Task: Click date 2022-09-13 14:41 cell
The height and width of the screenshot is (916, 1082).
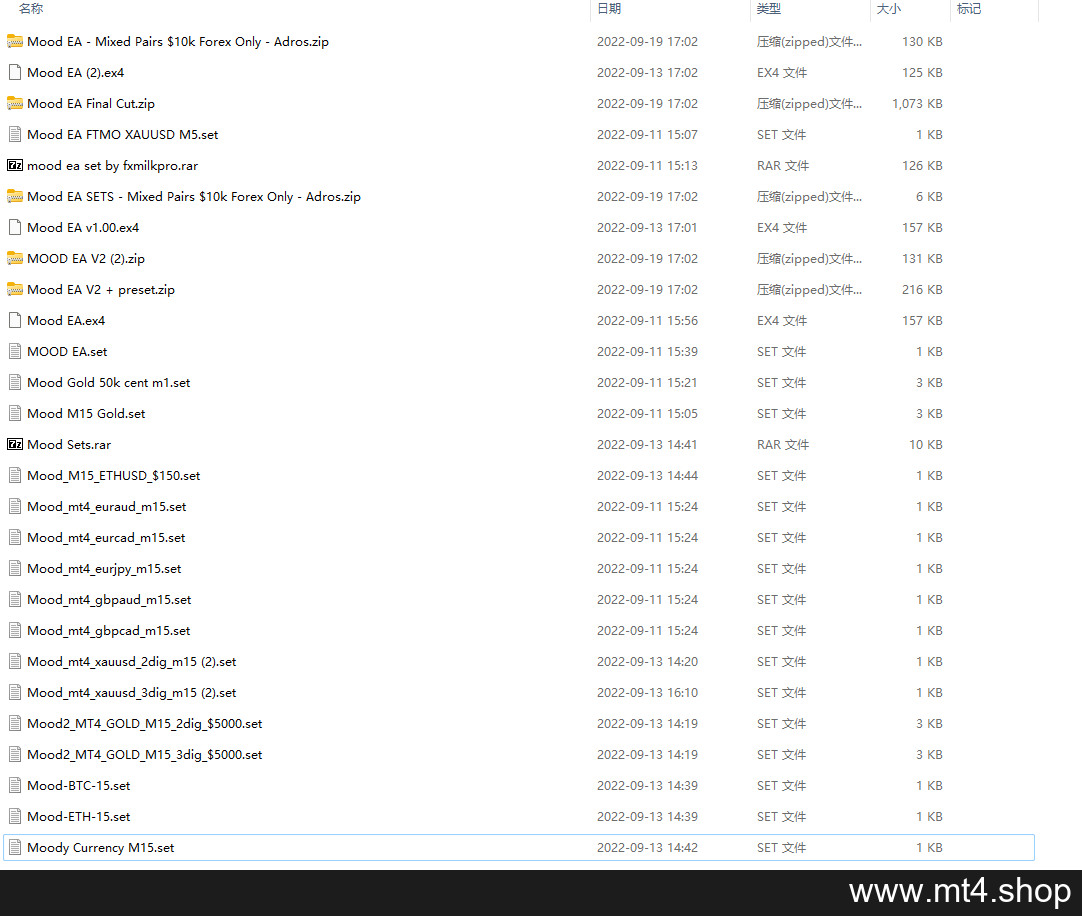Action: (647, 445)
